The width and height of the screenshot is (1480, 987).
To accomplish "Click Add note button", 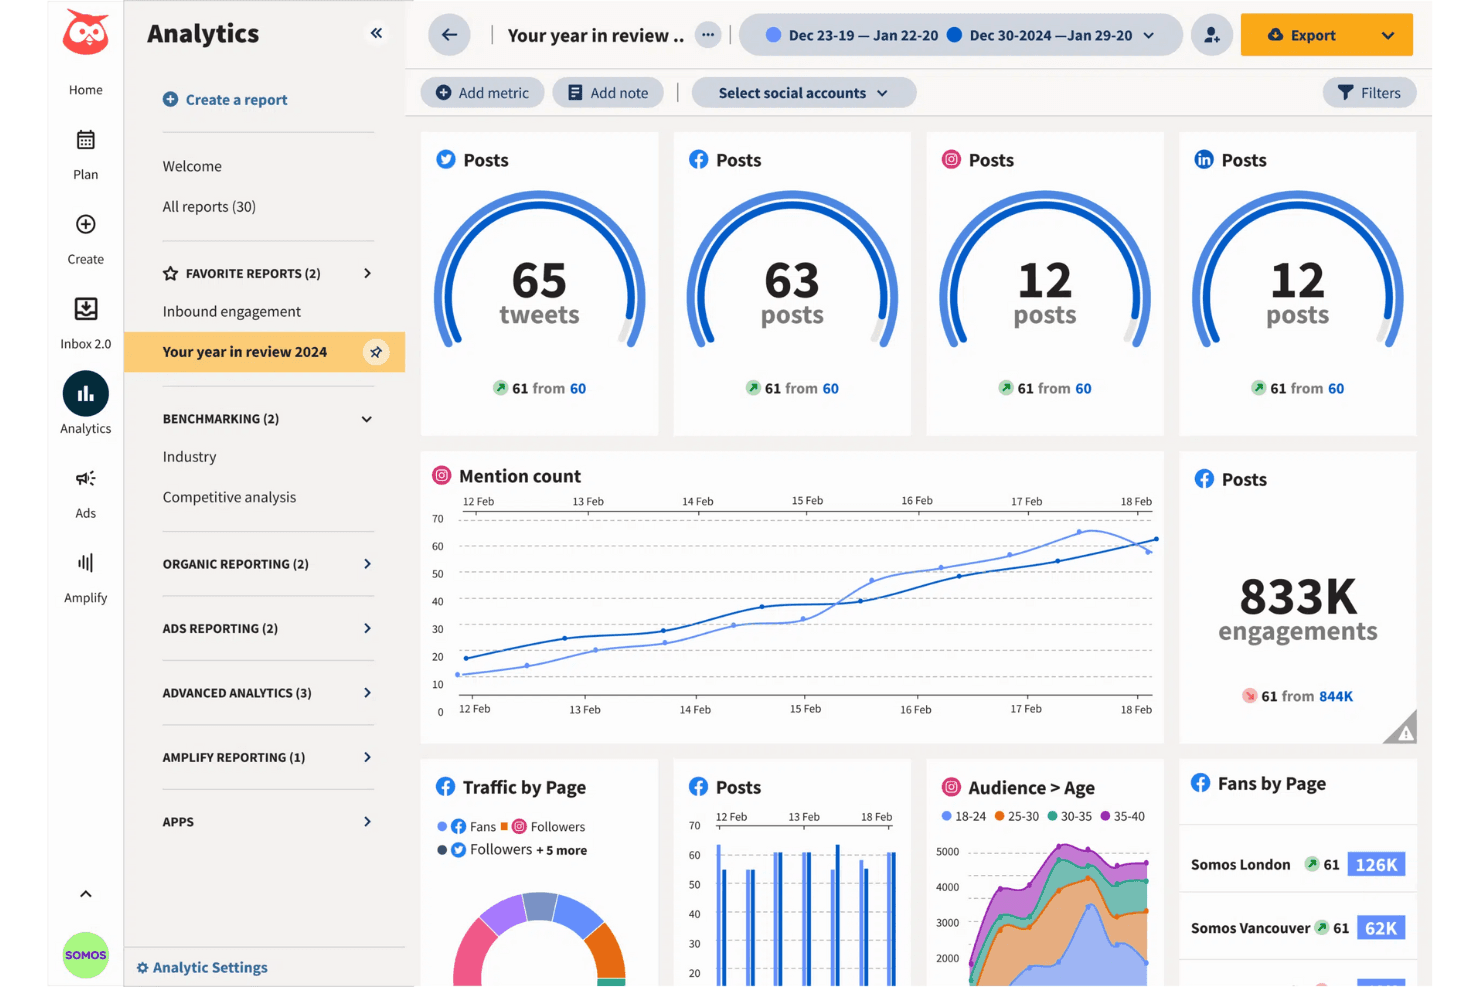I will click(608, 93).
